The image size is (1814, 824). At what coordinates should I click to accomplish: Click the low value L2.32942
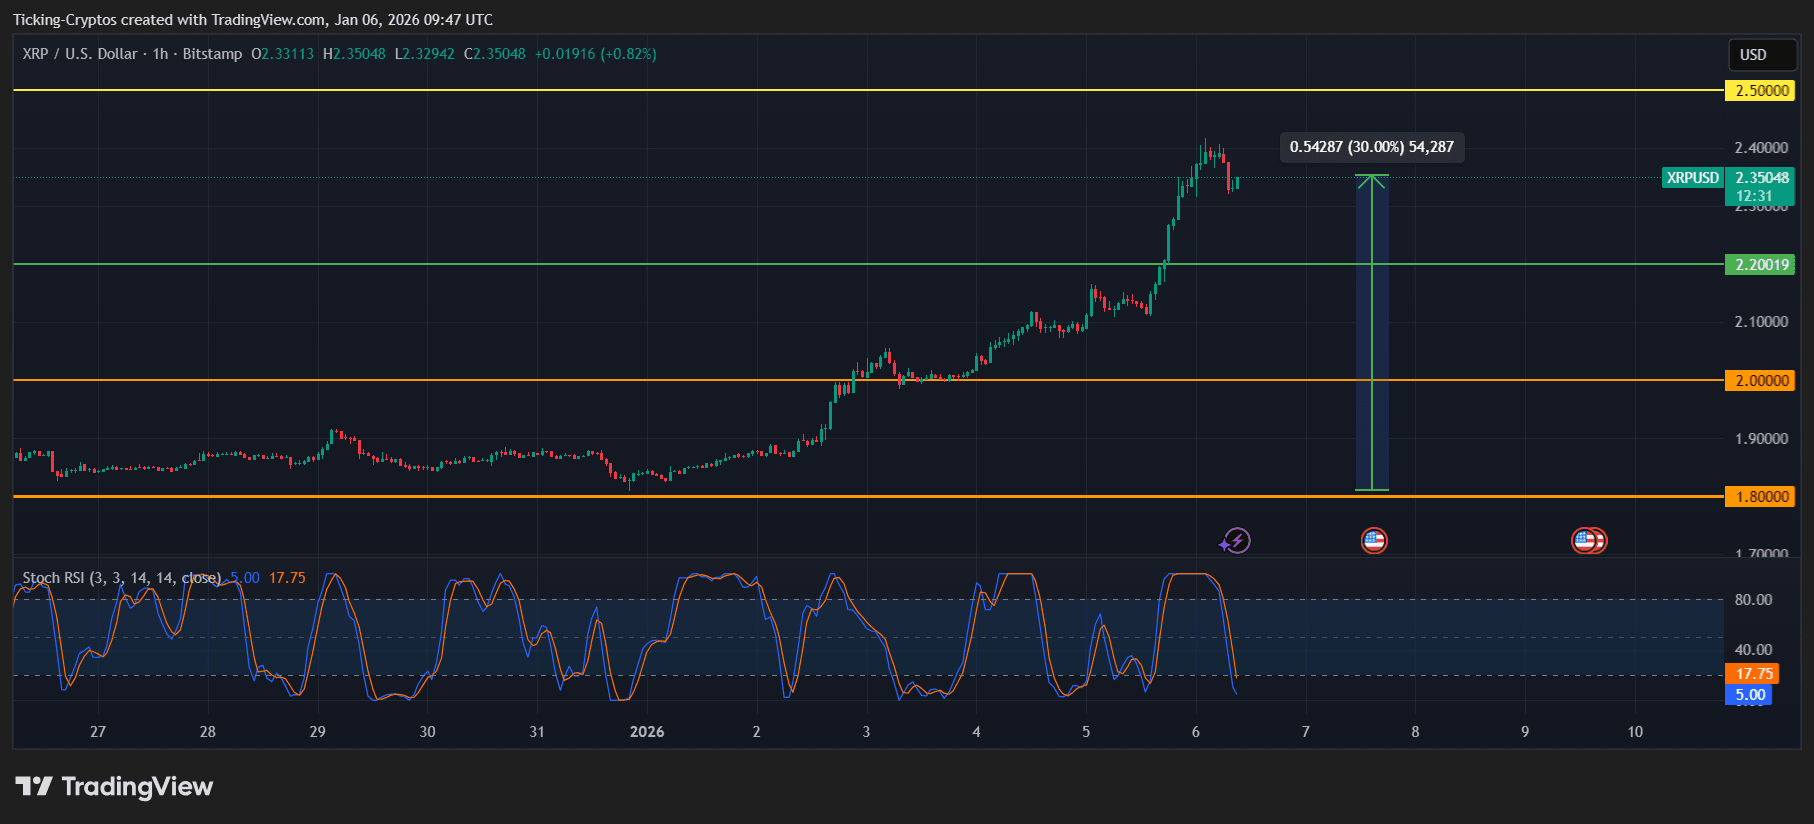tap(425, 54)
